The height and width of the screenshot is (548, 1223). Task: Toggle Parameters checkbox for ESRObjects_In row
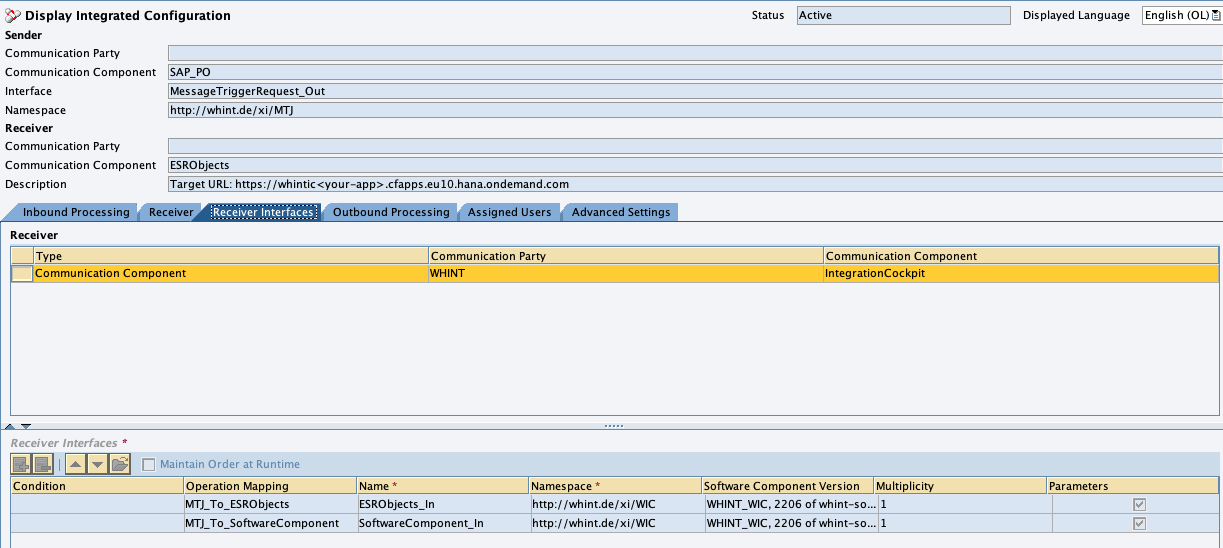point(1139,505)
